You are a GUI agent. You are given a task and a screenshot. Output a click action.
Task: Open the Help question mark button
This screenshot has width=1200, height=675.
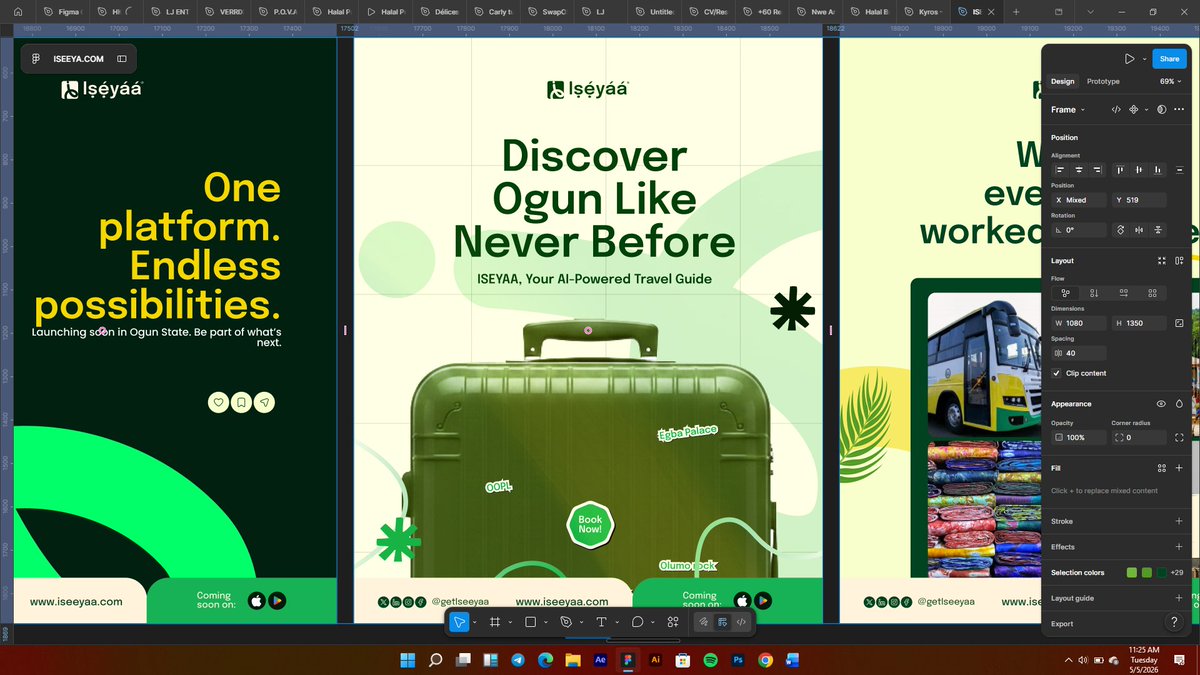click(x=1175, y=622)
